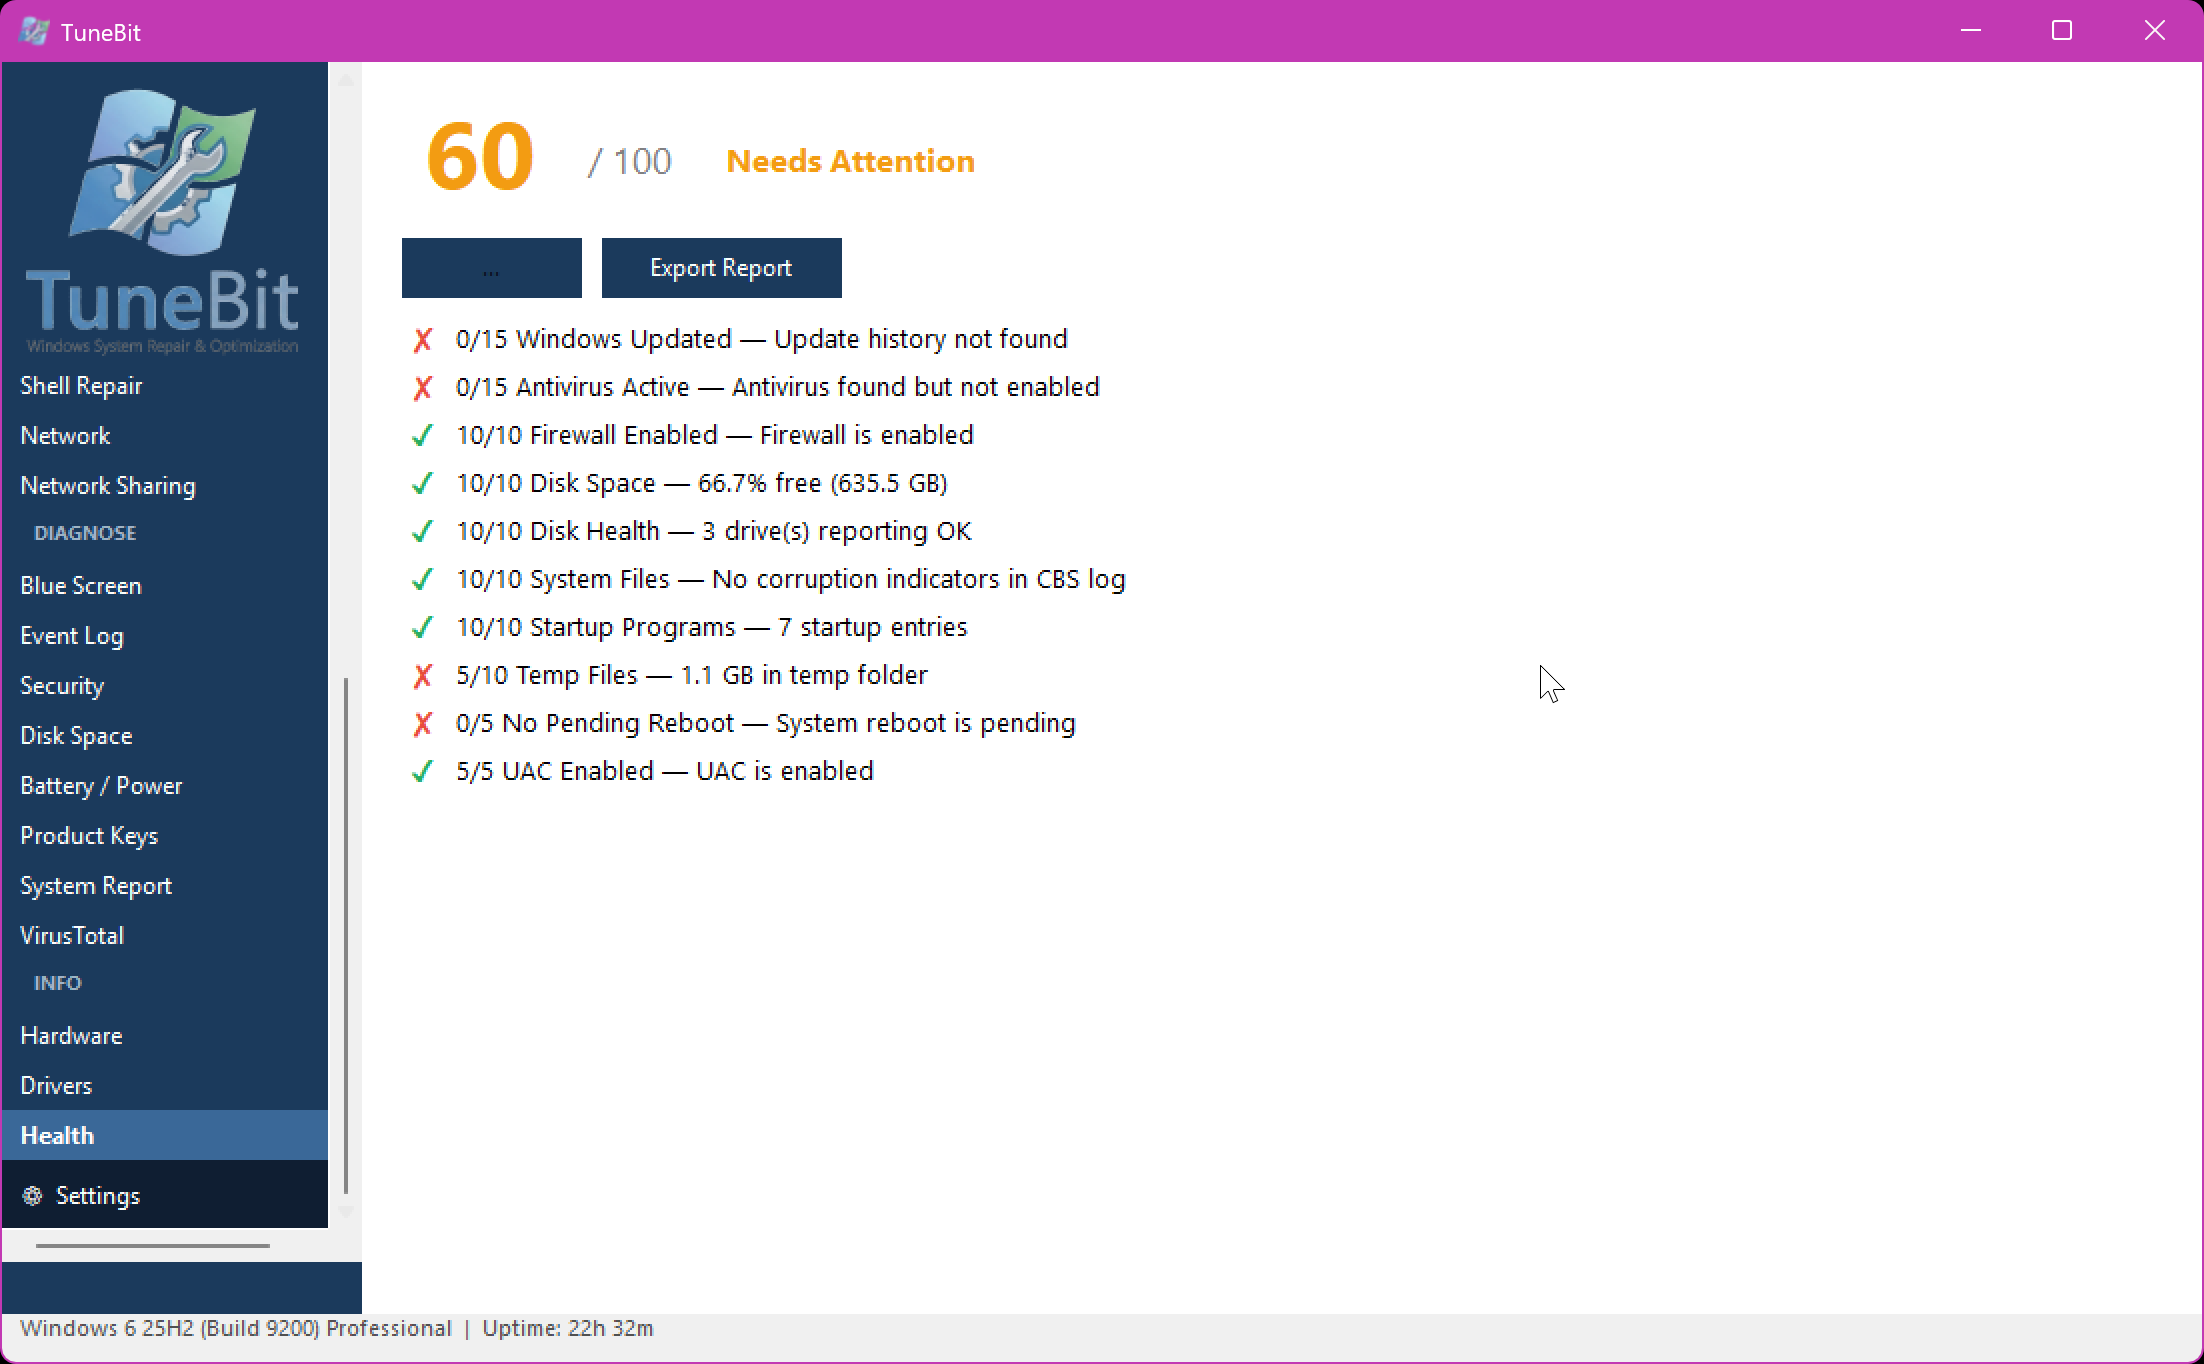Go to Network Sharing
The width and height of the screenshot is (2204, 1364).
[165, 486]
